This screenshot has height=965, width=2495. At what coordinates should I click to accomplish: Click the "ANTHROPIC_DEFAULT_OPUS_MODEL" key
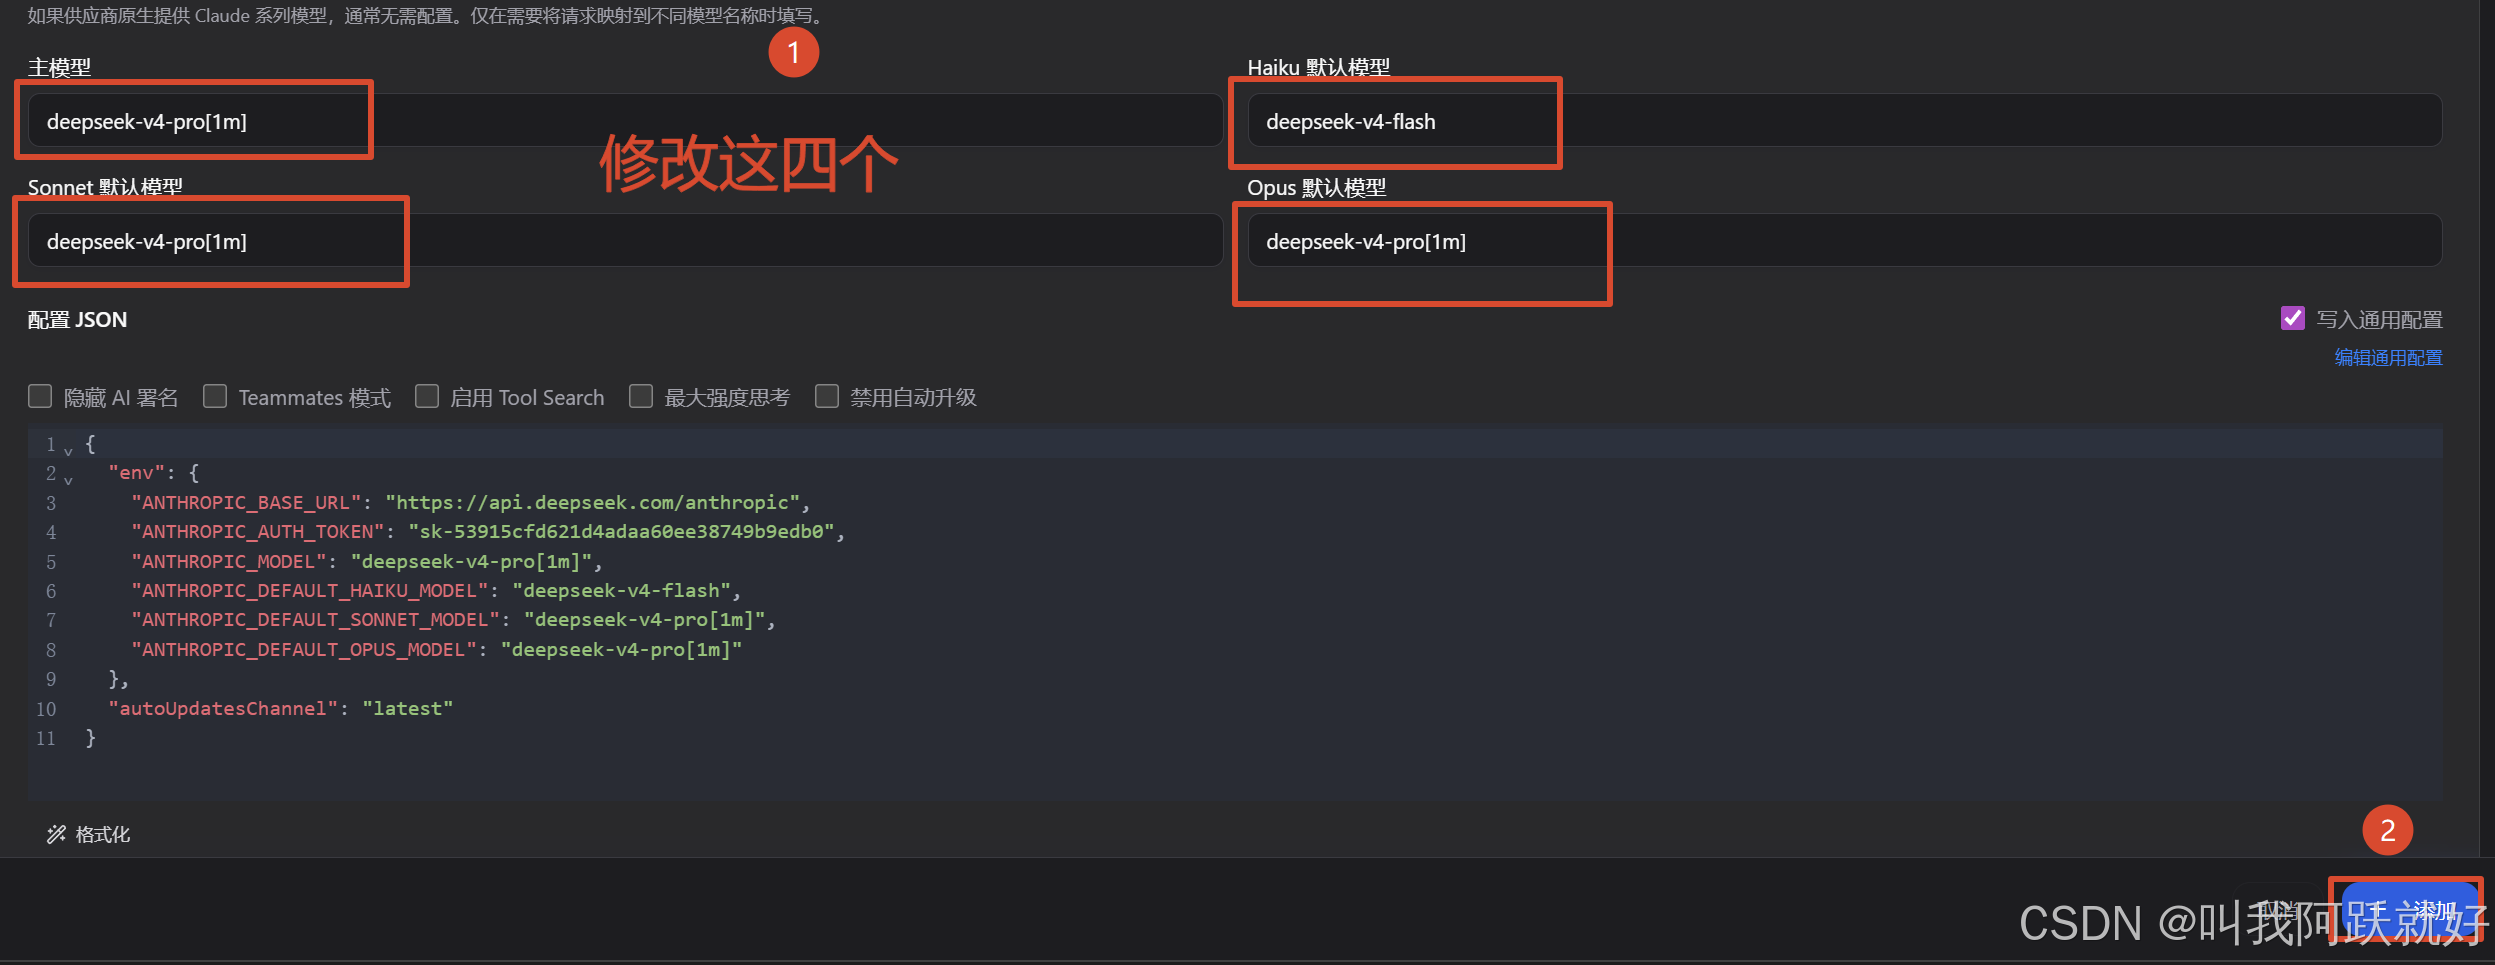click(304, 650)
